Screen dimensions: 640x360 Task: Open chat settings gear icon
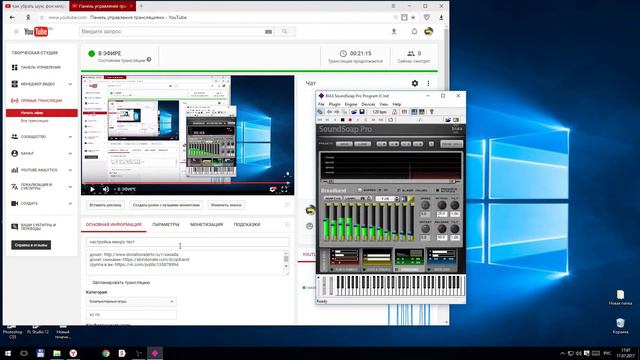tap(415, 83)
